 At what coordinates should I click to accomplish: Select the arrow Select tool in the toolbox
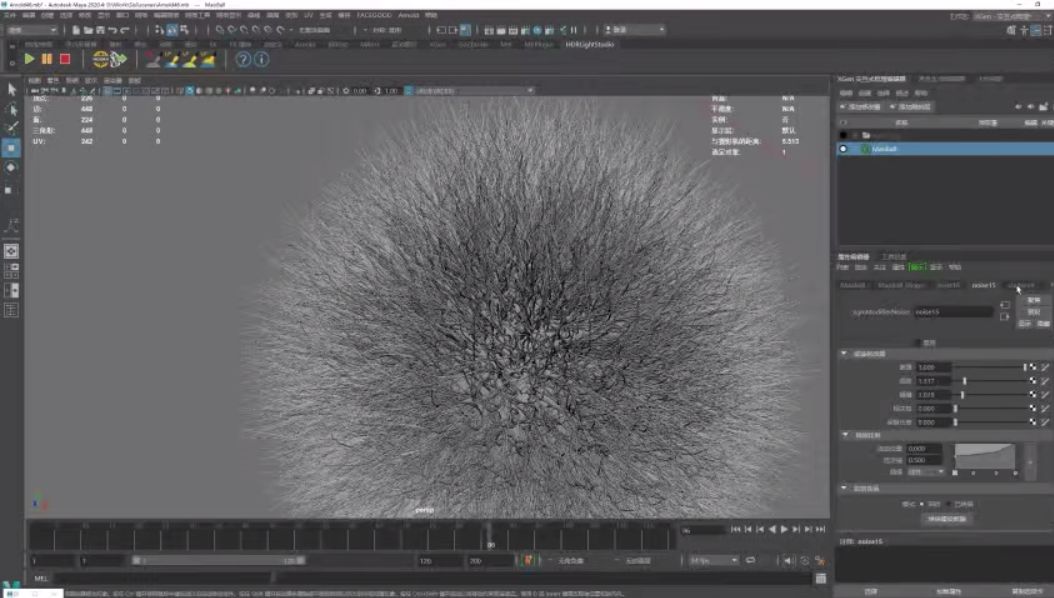pos(11,89)
